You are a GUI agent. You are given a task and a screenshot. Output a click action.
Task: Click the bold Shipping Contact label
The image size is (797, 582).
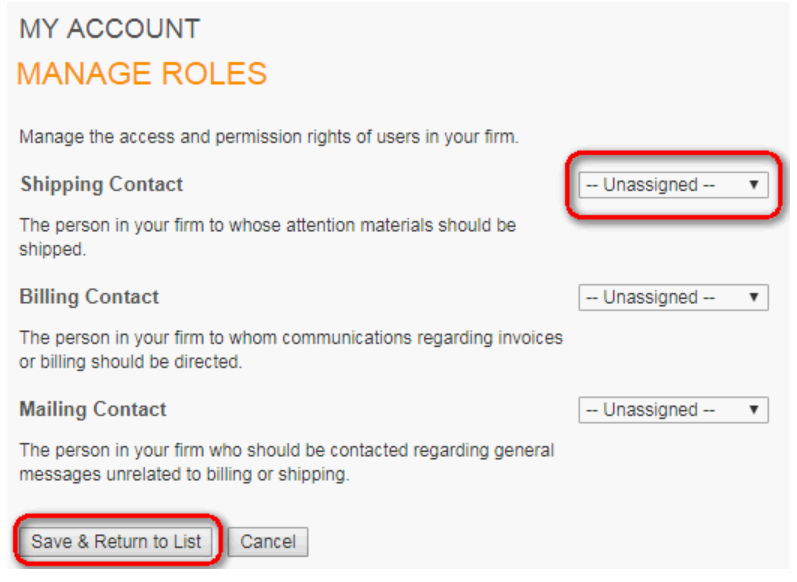tap(101, 185)
